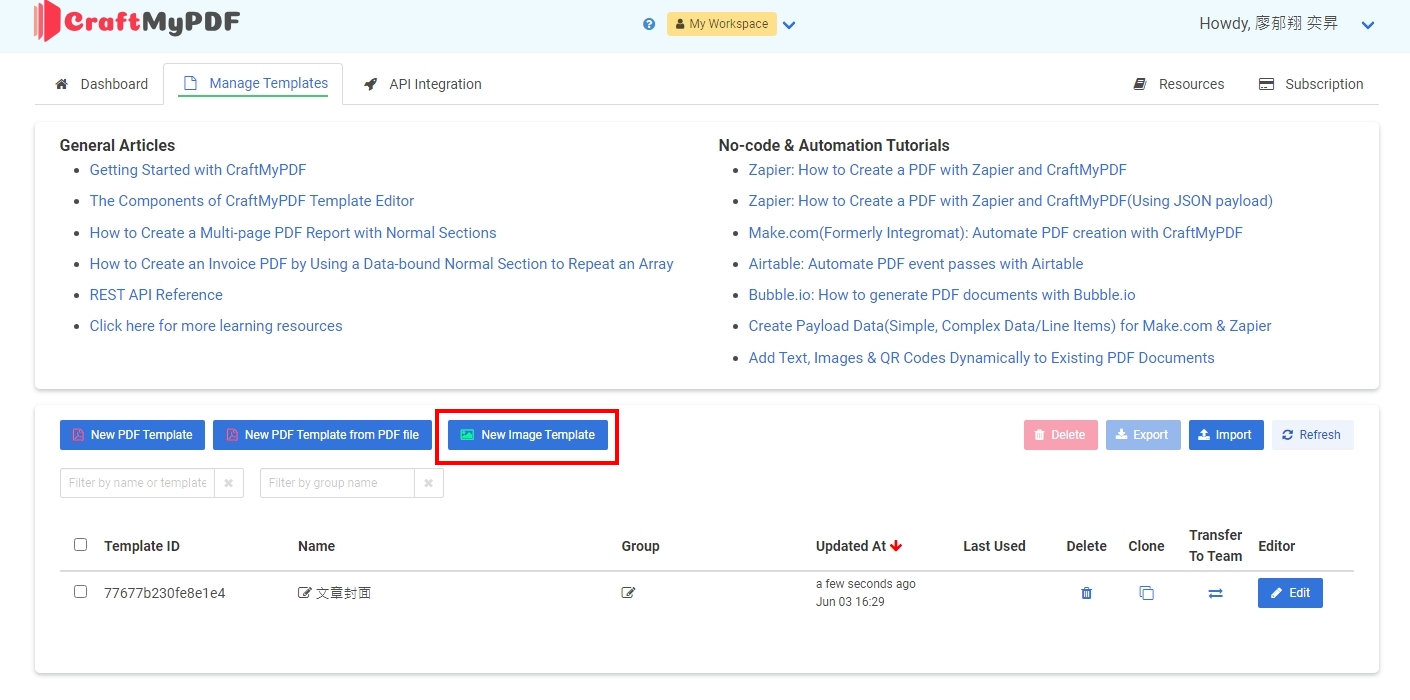Click the blue help question mark icon
1410x700 pixels.
649,24
